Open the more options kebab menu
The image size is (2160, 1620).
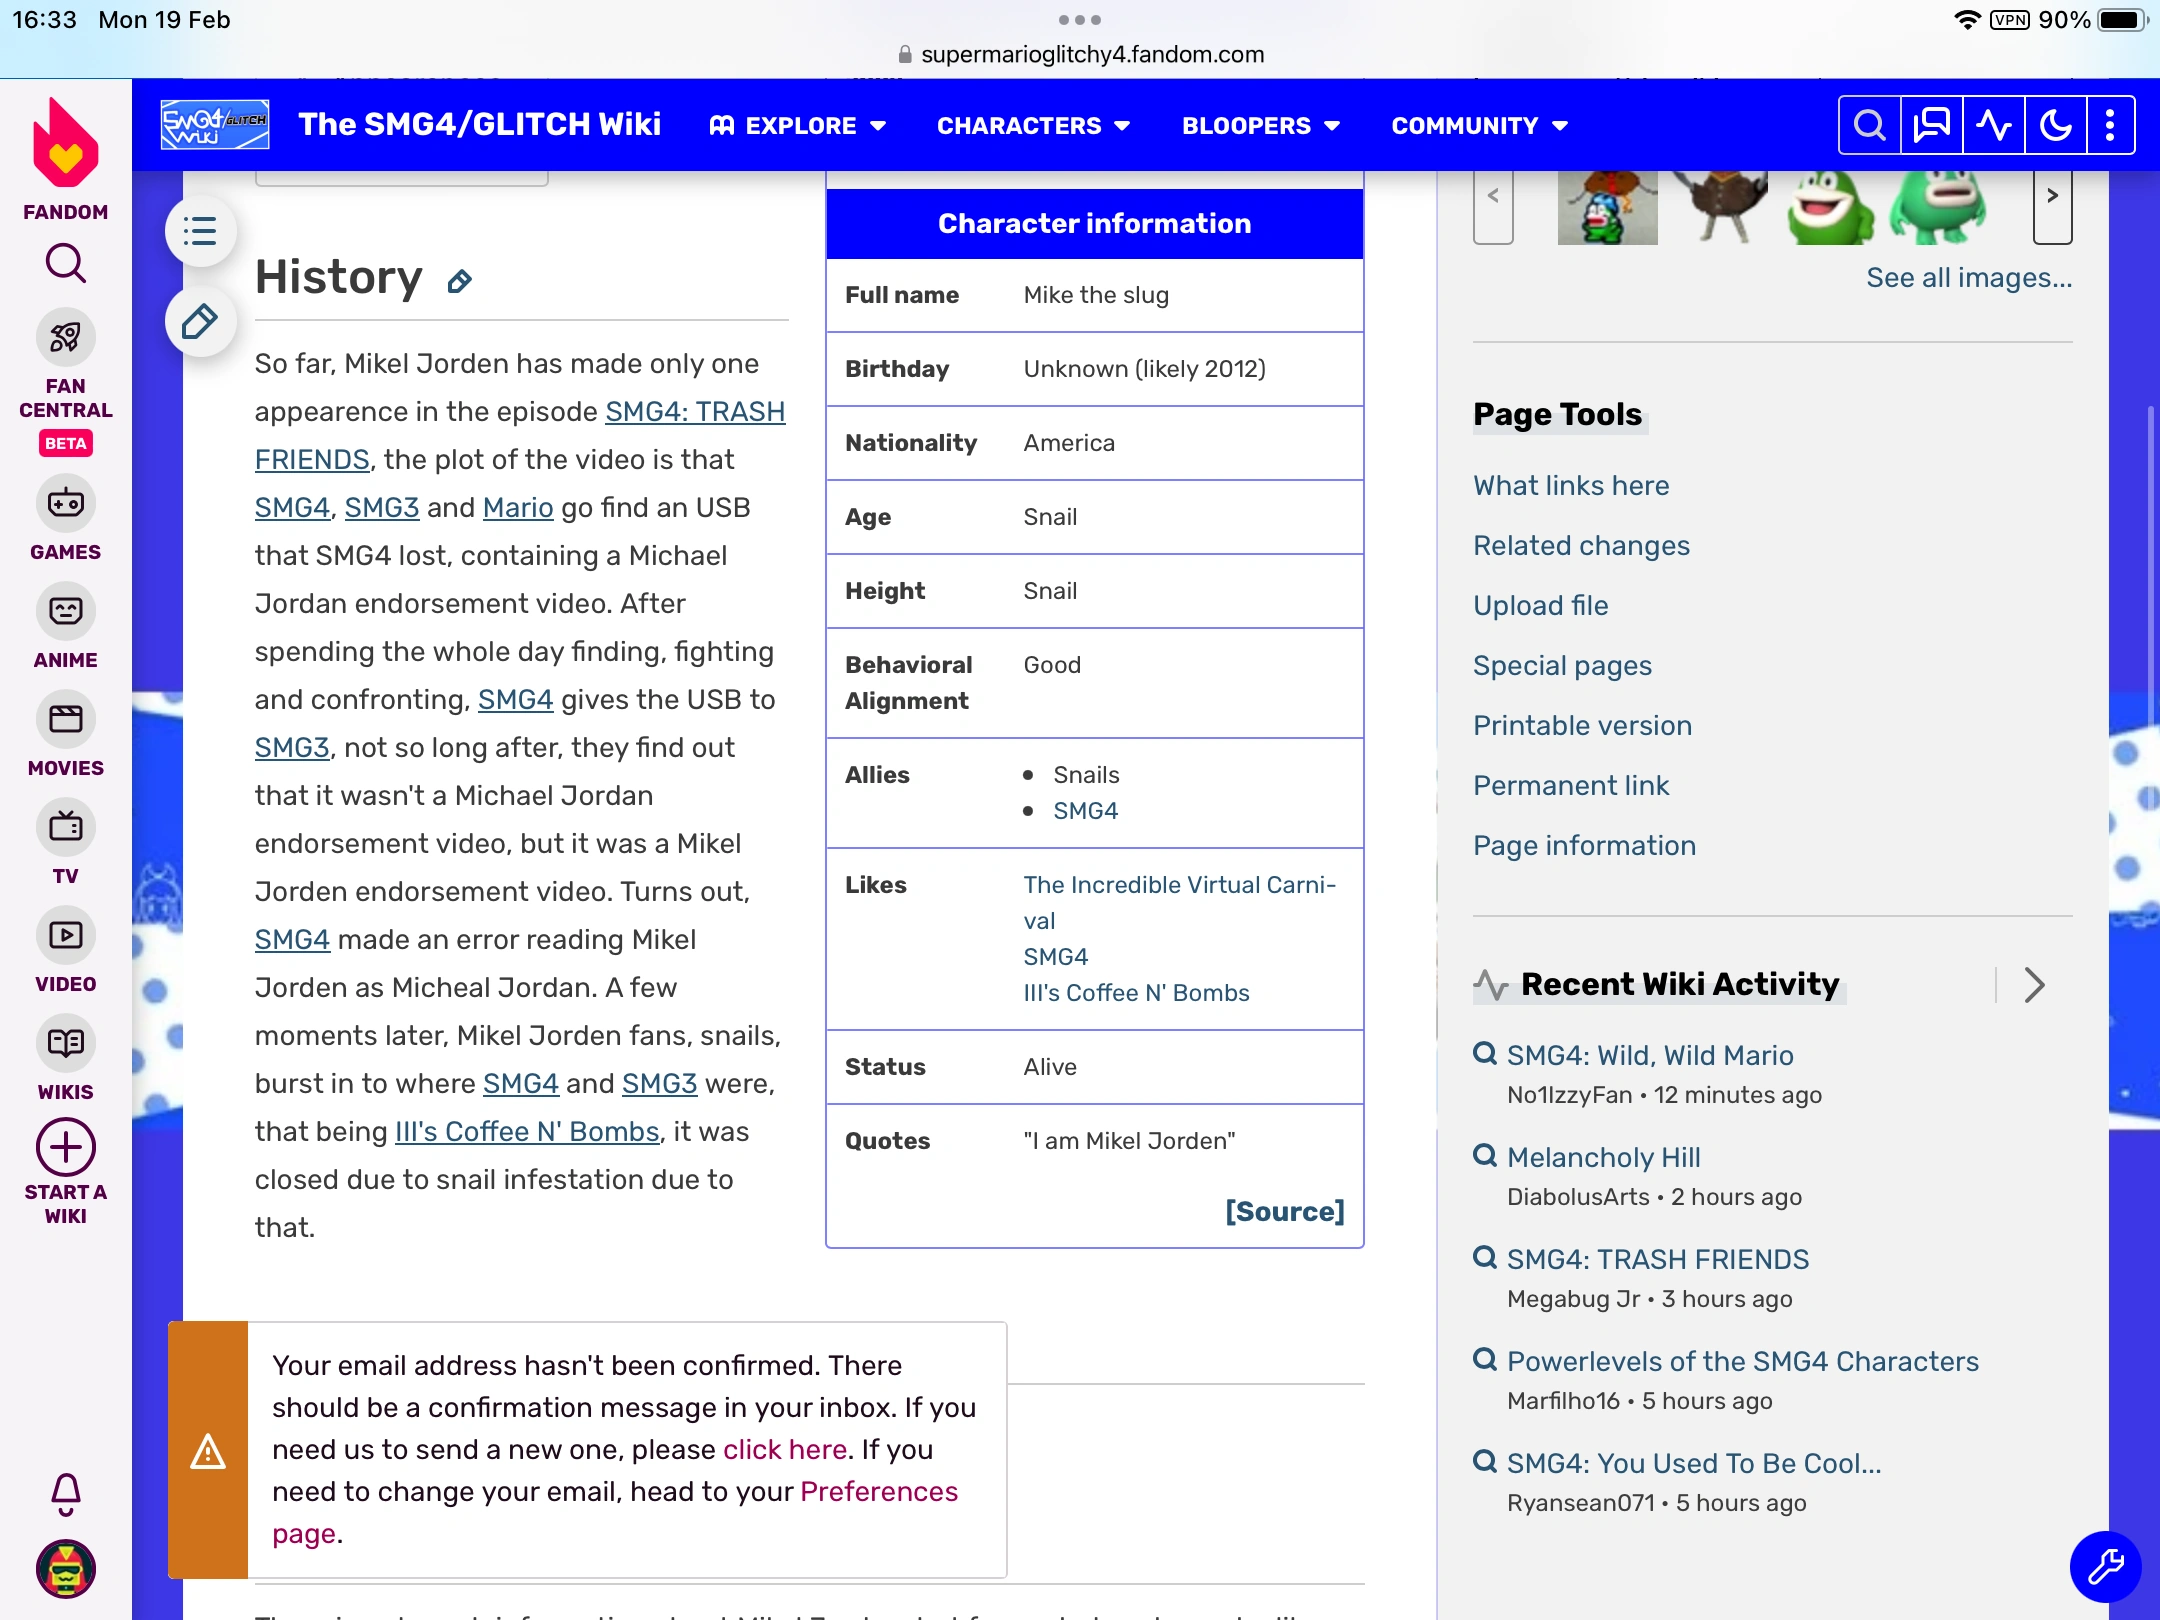coord(2110,126)
